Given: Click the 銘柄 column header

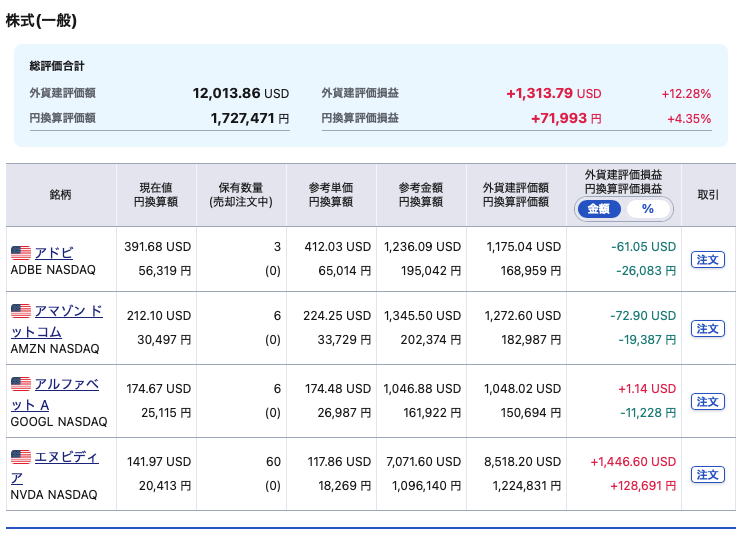Looking at the screenshot, I should point(61,195).
